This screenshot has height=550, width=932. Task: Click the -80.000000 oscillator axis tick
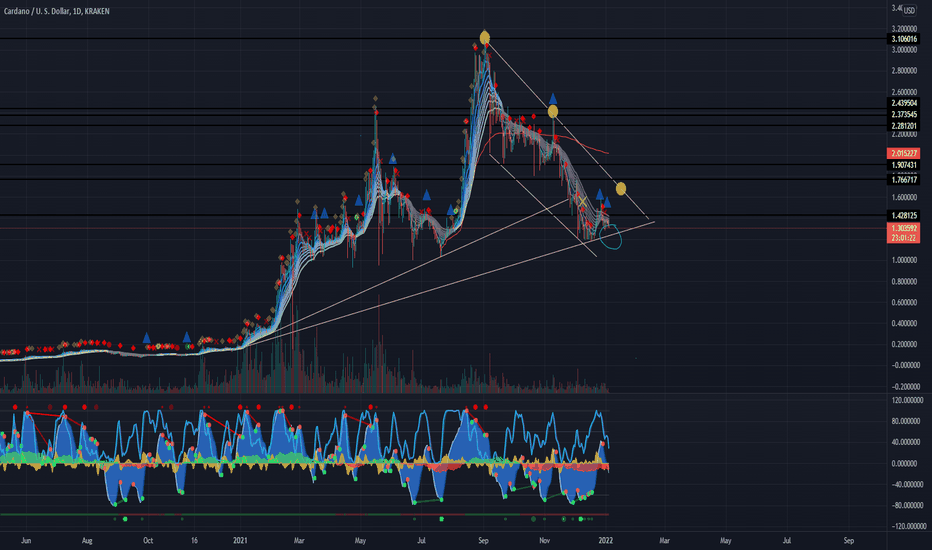906,505
